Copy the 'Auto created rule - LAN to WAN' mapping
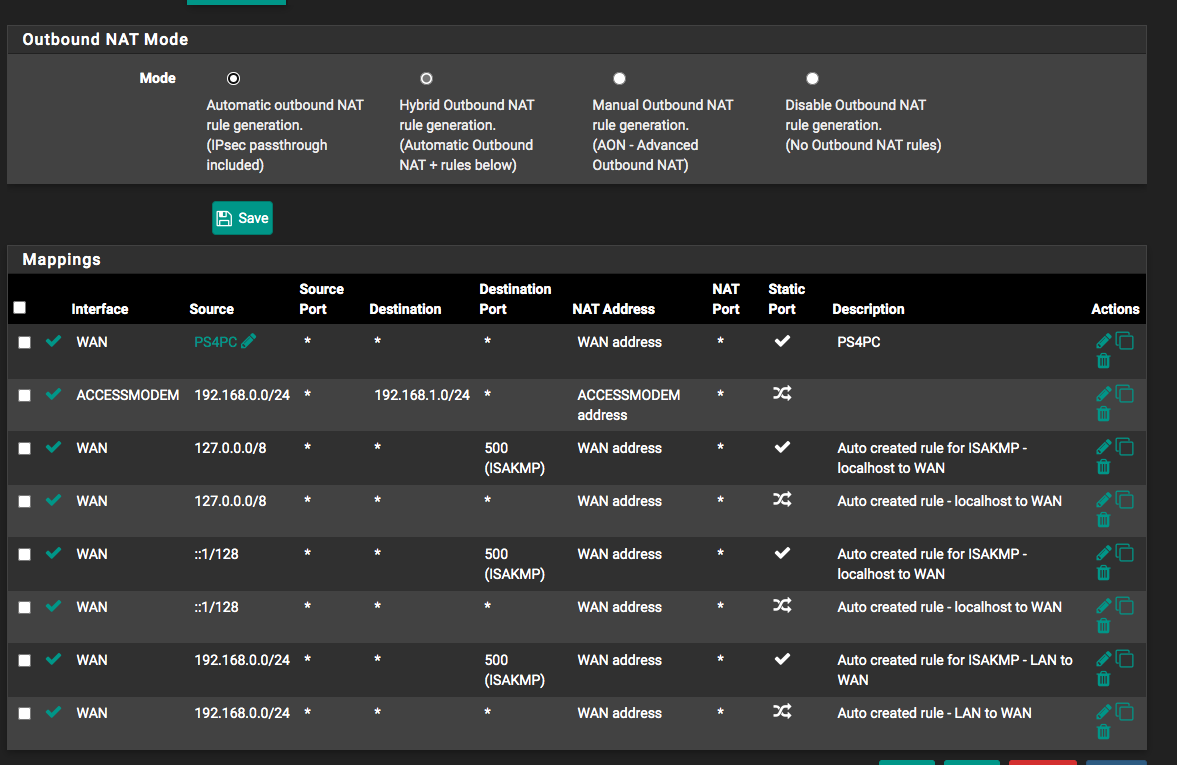This screenshot has width=1177, height=765. pos(1124,712)
